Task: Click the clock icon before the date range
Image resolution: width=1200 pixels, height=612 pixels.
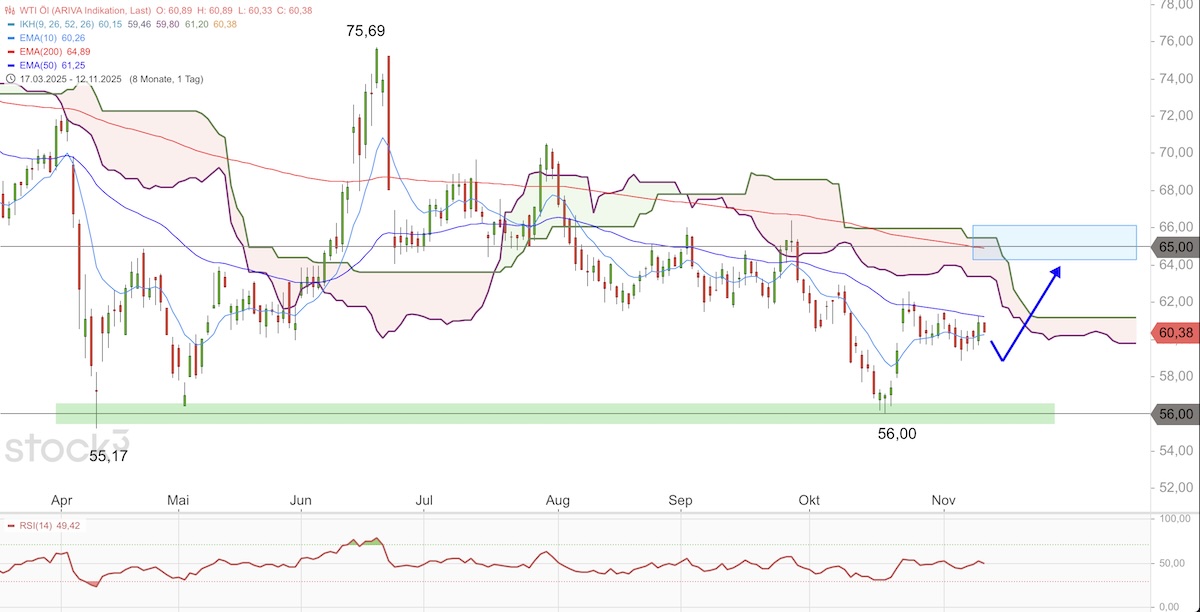Action: point(9,78)
